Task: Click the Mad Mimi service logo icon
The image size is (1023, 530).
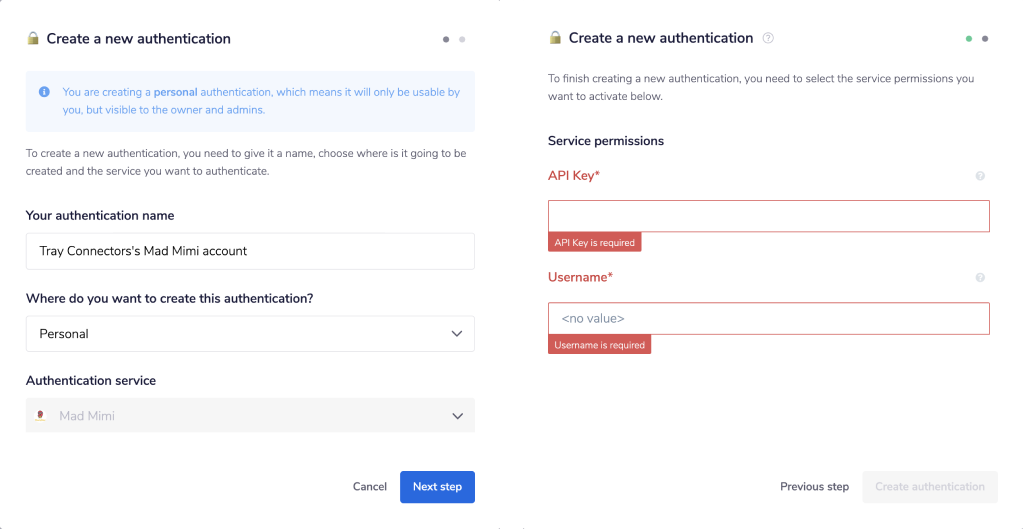Action: point(41,416)
